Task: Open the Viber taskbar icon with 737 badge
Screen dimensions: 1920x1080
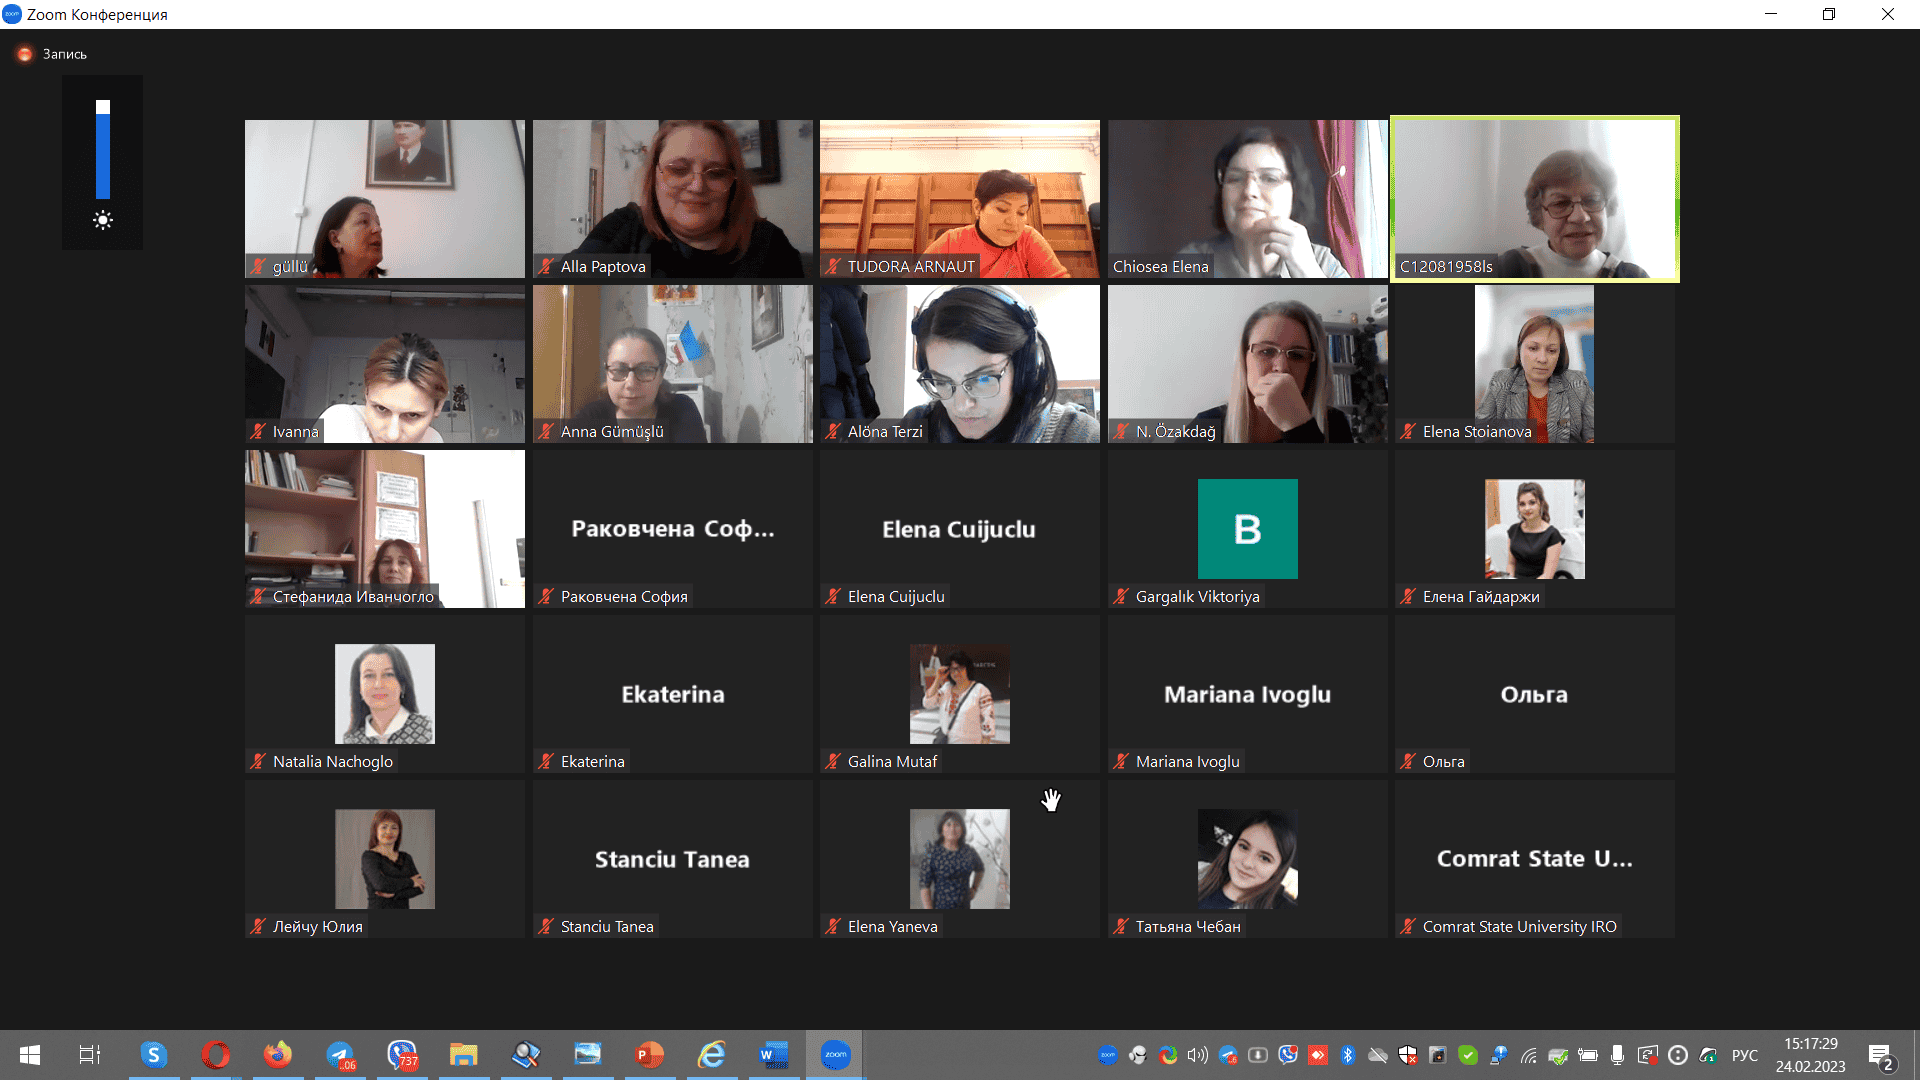Action: [402, 1055]
